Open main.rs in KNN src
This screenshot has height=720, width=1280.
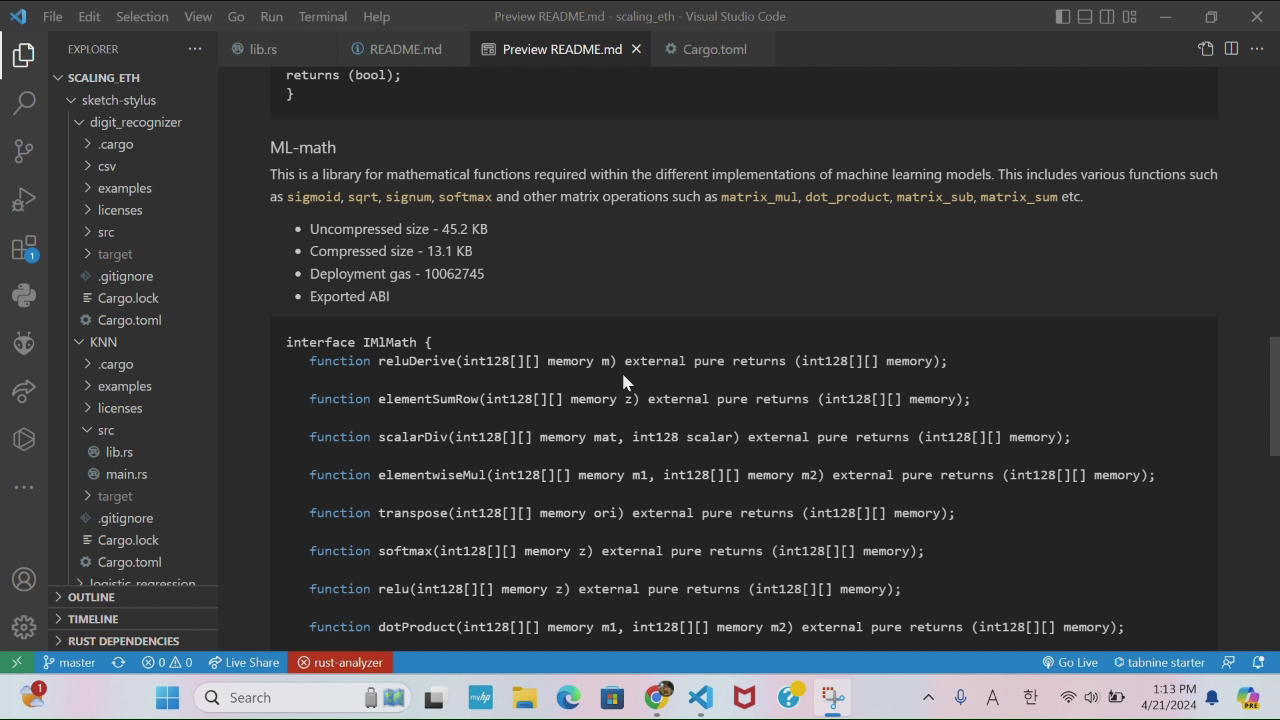[126, 474]
